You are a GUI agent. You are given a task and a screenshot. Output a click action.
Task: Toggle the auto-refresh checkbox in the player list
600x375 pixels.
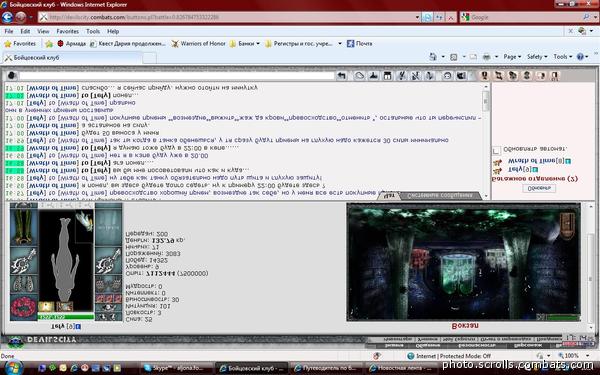coord(496,150)
